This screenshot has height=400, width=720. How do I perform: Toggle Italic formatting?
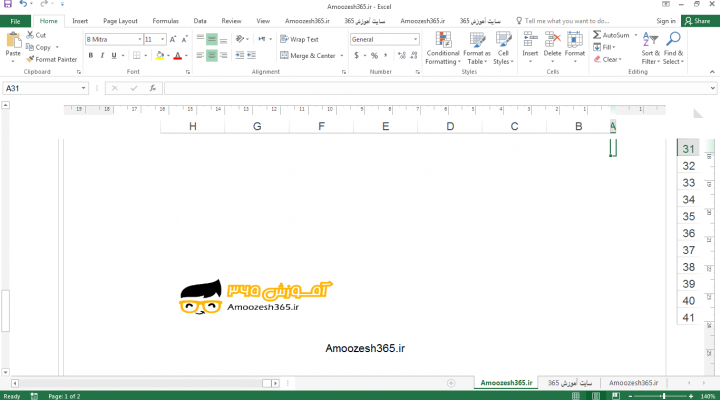click(102, 56)
